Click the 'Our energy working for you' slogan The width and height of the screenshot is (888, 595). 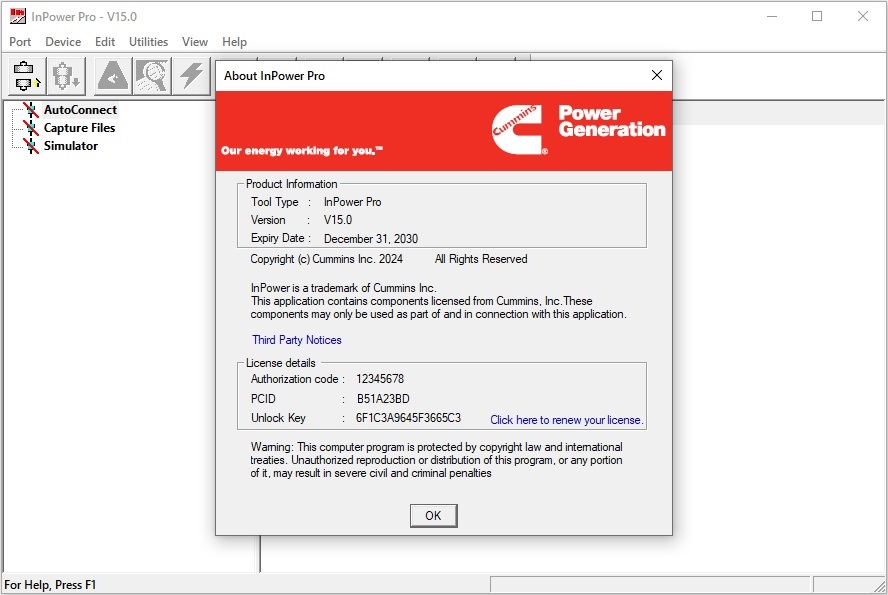[x=302, y=151]
